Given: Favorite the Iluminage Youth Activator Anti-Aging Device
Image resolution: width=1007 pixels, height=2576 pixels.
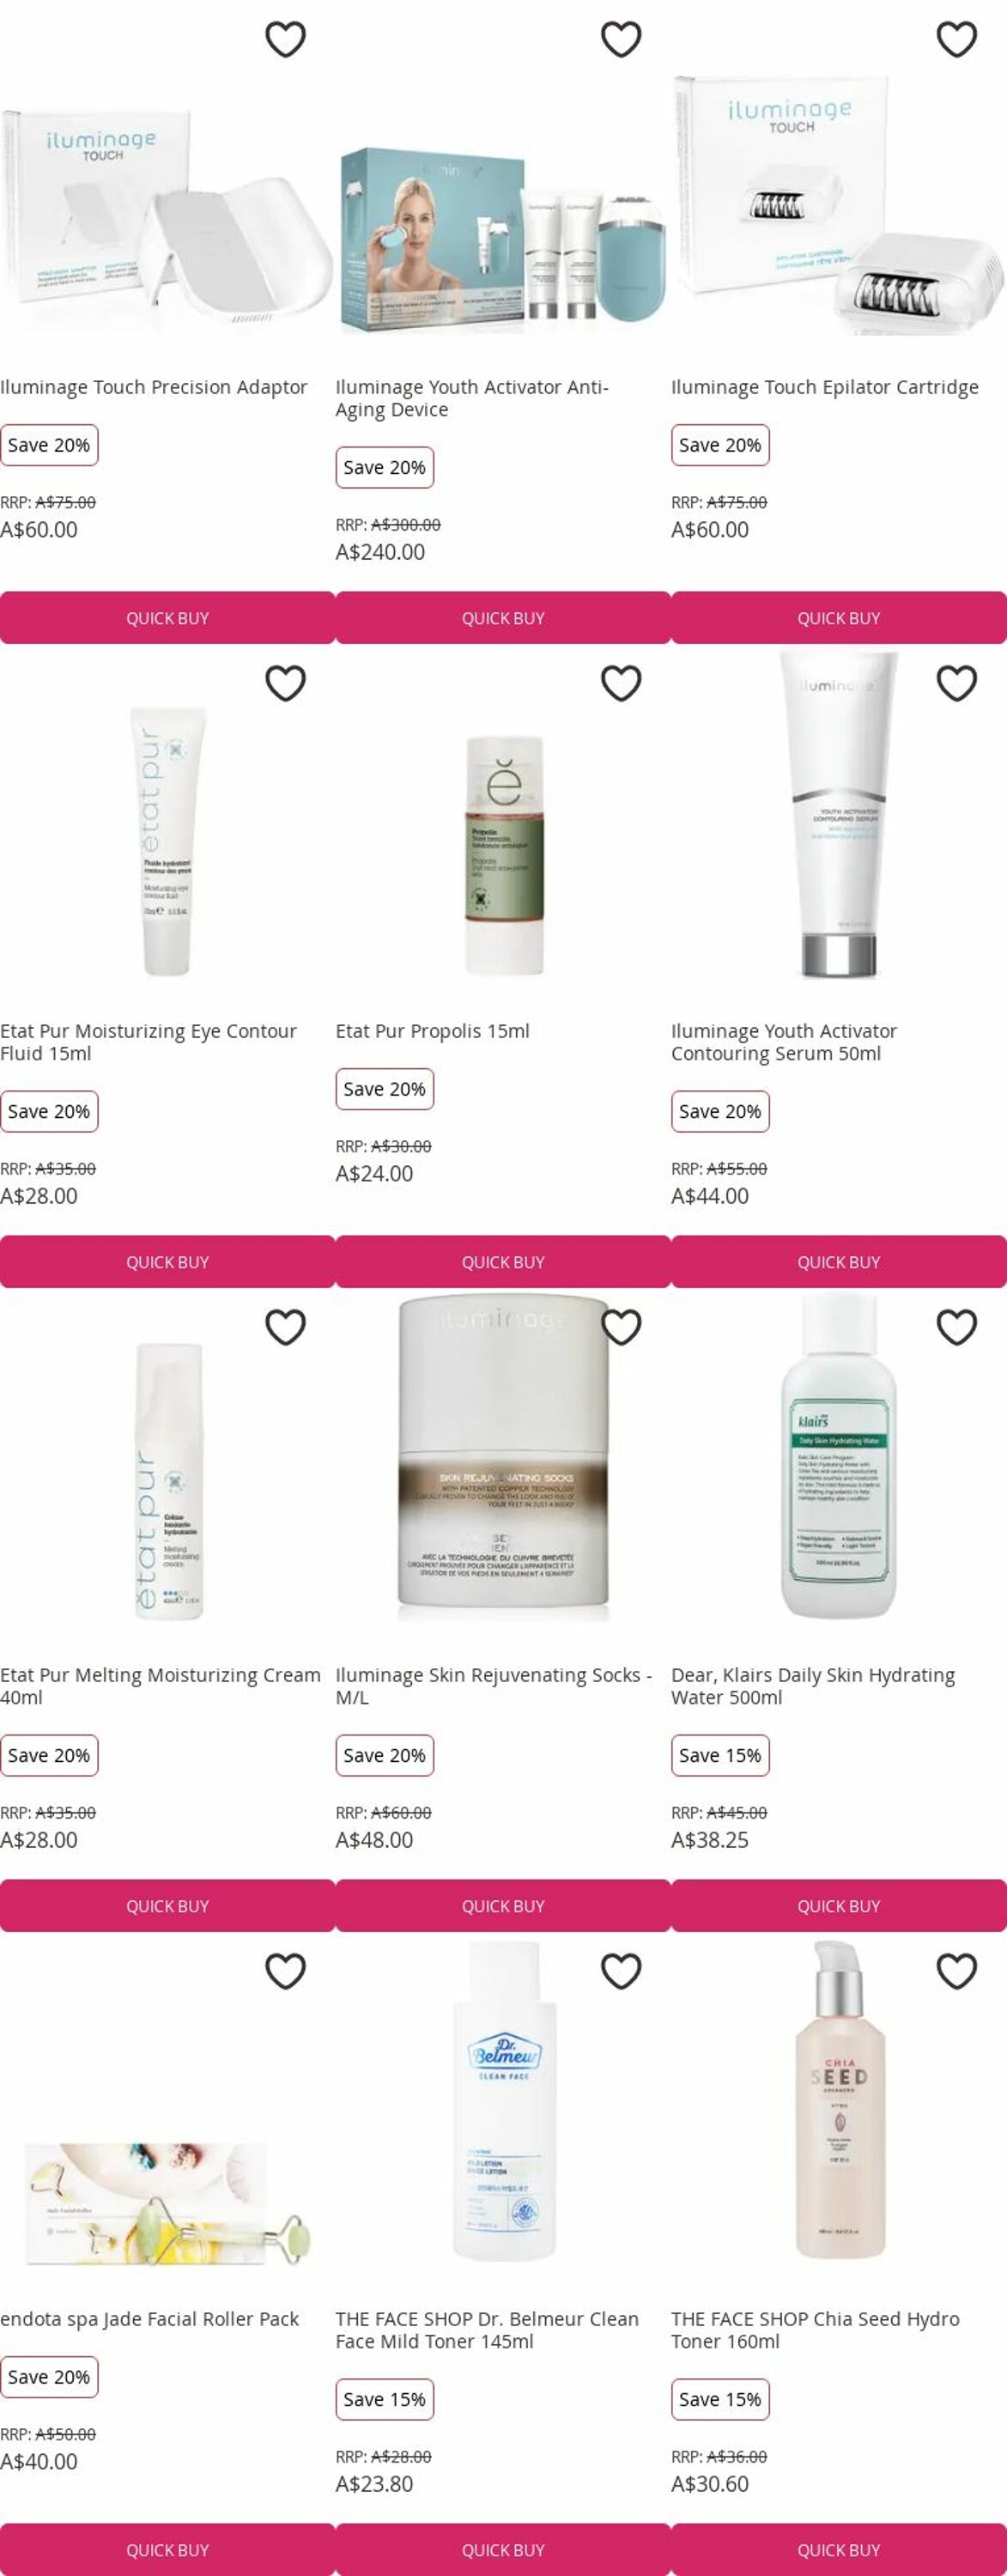Looking at the screenshot, I should point(621,40).
